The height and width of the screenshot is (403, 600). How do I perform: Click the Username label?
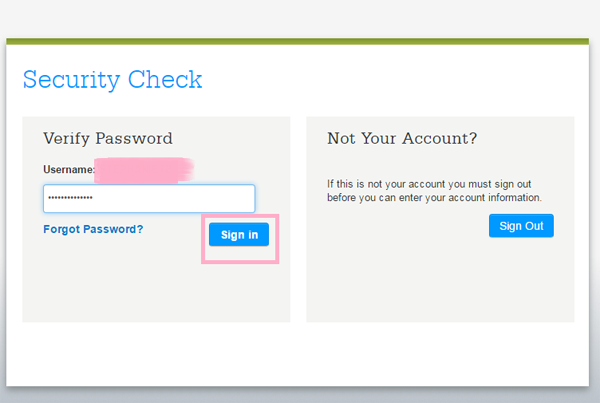[x=69, y=170]
